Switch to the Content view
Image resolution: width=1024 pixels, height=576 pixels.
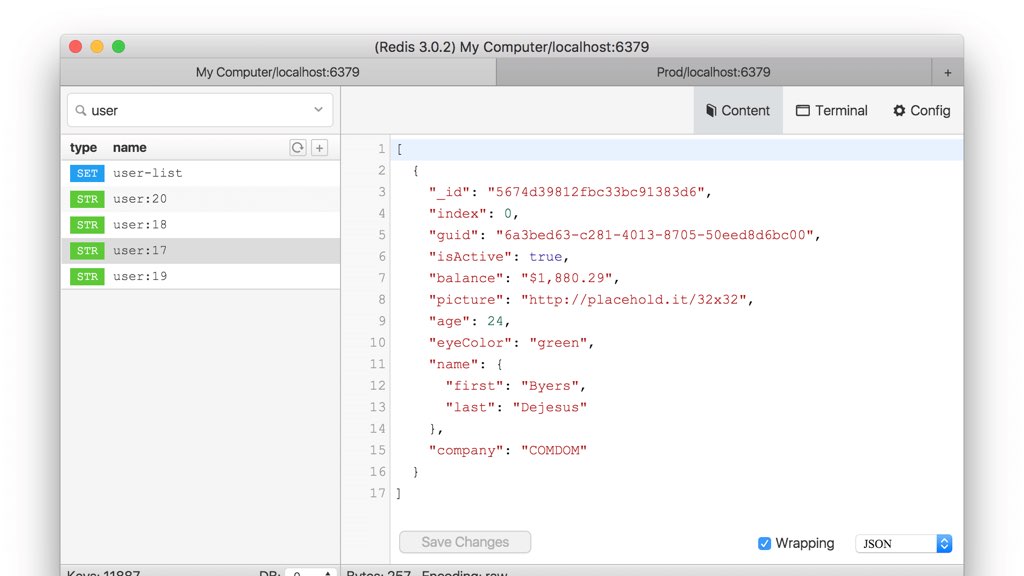tap(738, 110)
